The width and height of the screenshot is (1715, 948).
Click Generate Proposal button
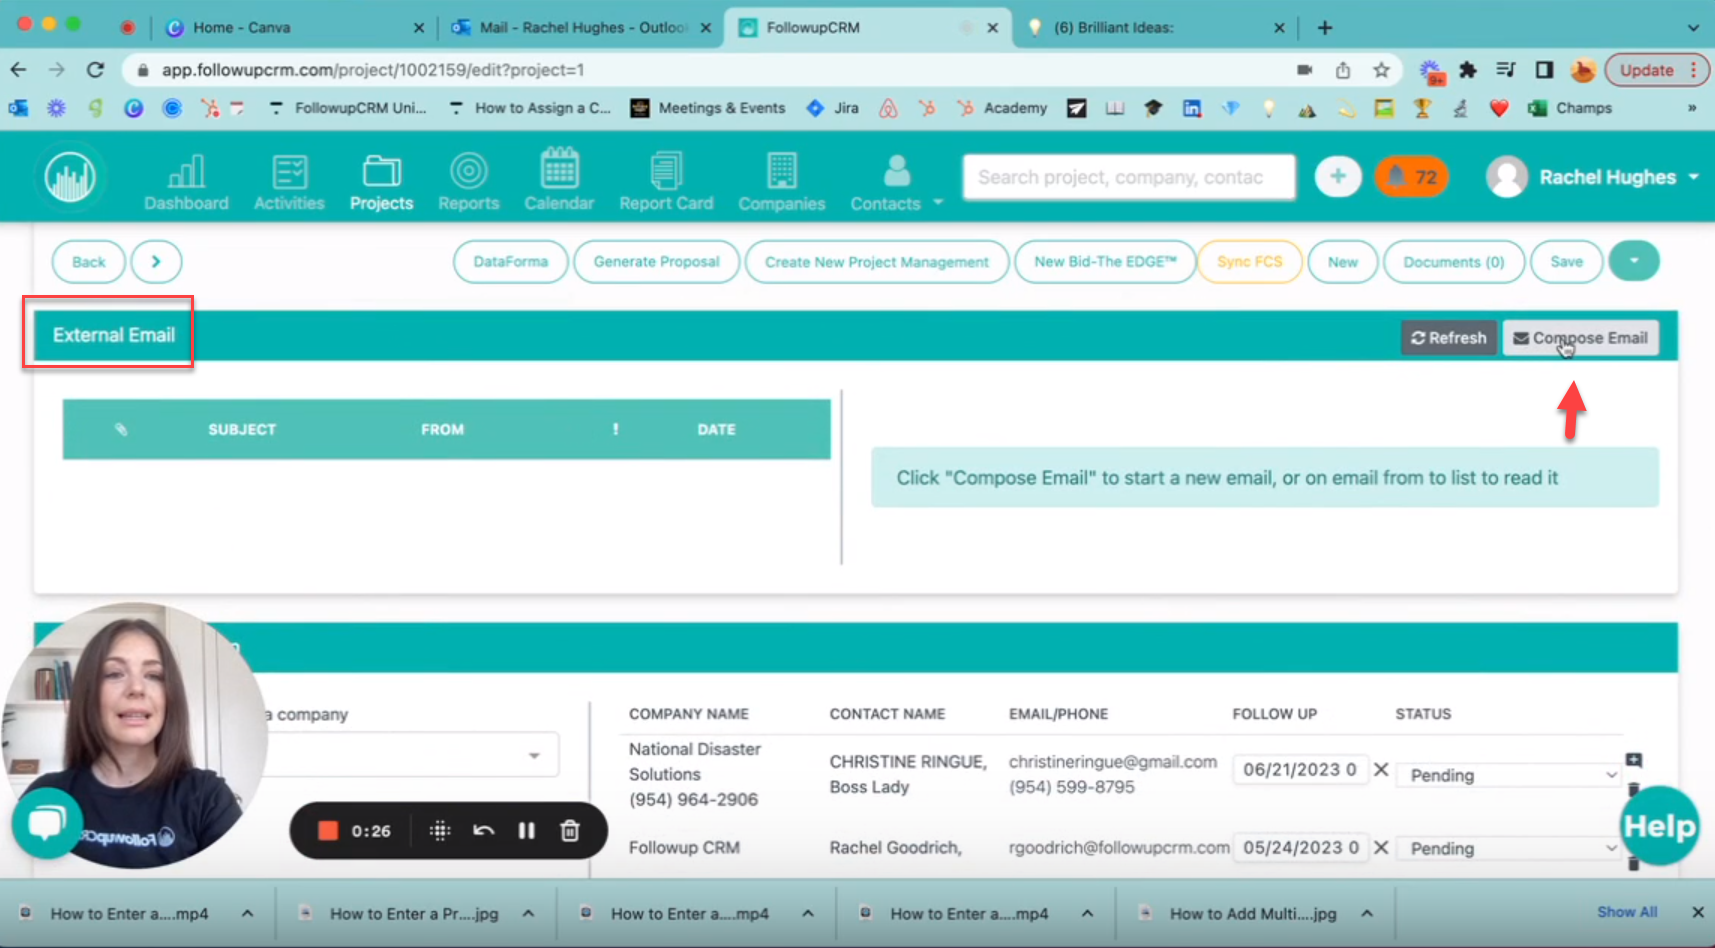pyautogui.click(x=656, y=262)
